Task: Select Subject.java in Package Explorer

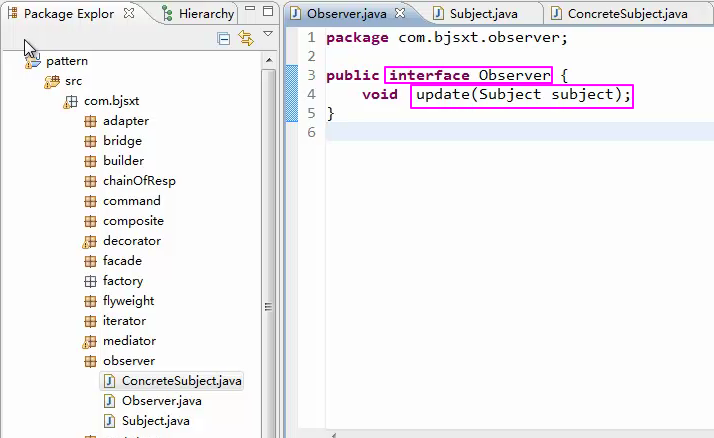Action: tap(156, 421)
